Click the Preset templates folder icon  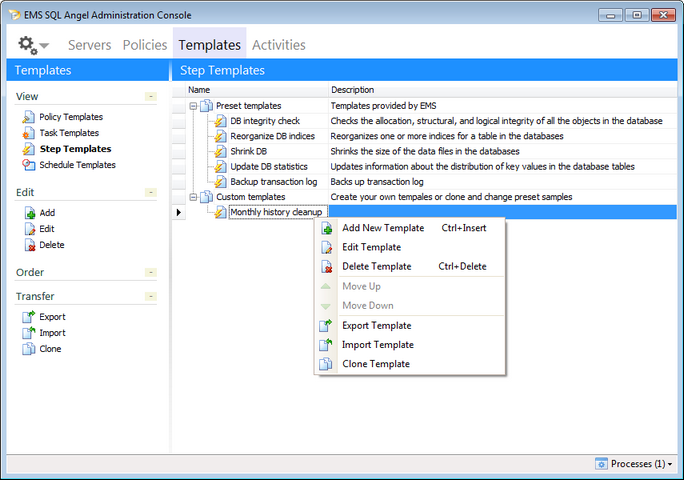click(206, 106)
